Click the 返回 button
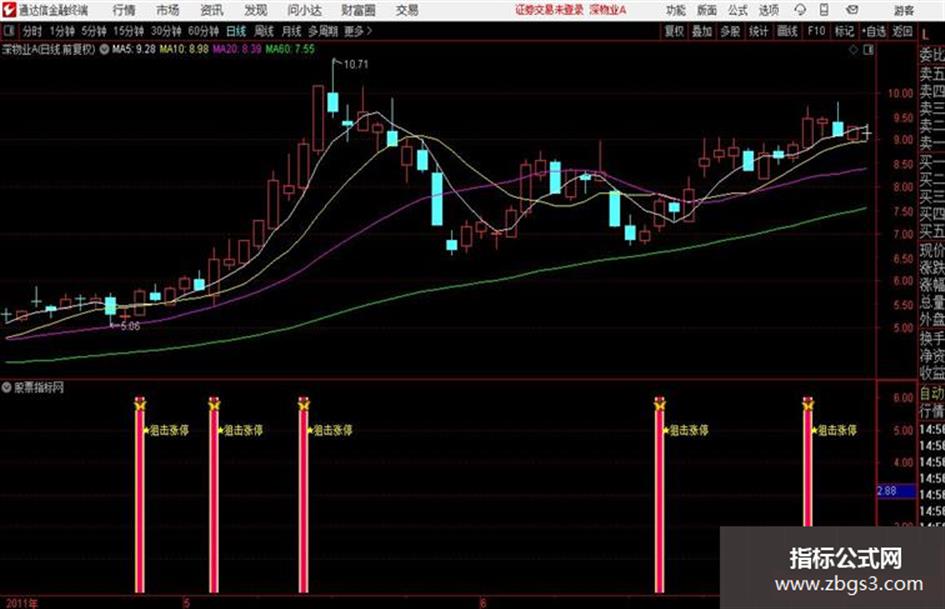945x609 pixels. click(902, 31)
